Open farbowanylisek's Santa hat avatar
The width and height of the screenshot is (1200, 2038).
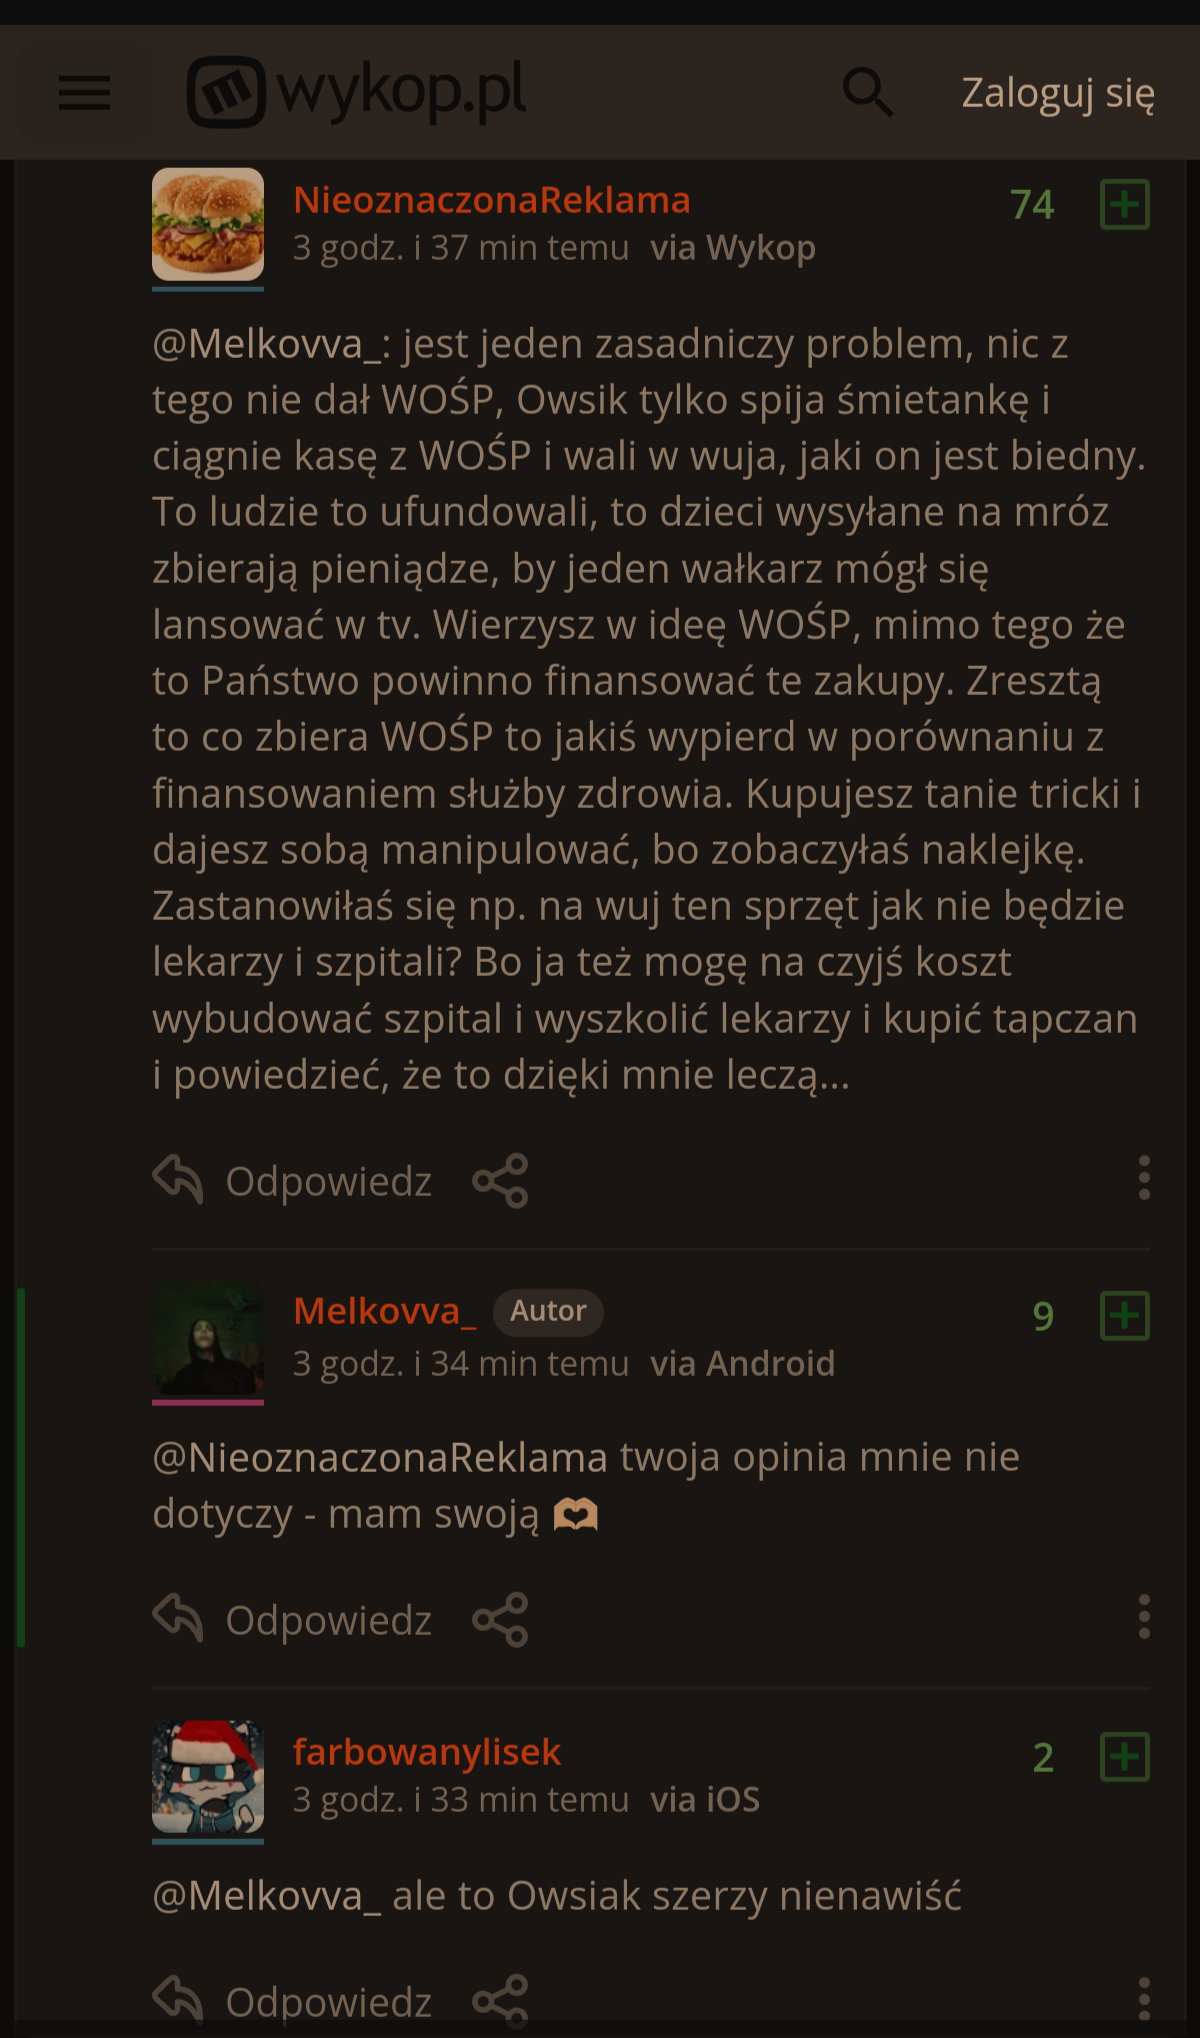tap(208, 1777)
